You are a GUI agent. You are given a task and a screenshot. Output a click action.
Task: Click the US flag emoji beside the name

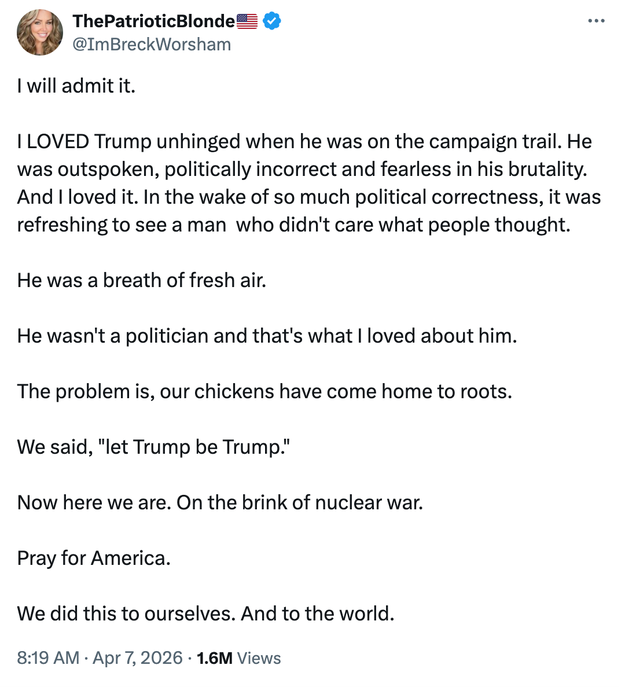click(x=248, y=22)
